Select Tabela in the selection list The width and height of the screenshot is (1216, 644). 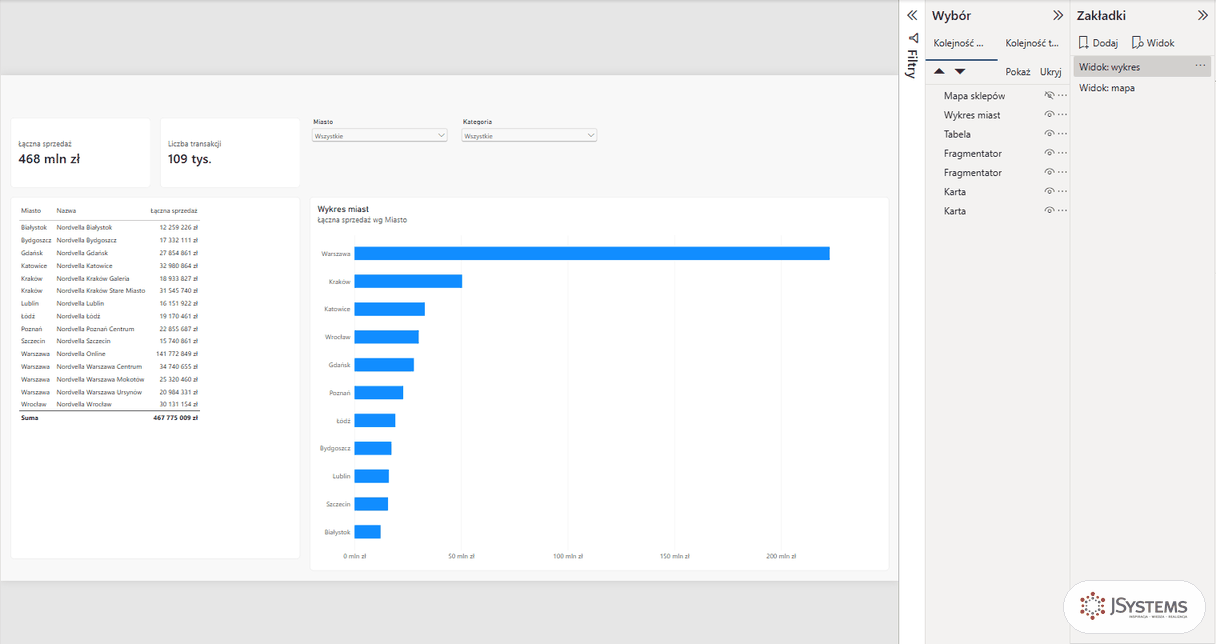[x=957, y=134]
